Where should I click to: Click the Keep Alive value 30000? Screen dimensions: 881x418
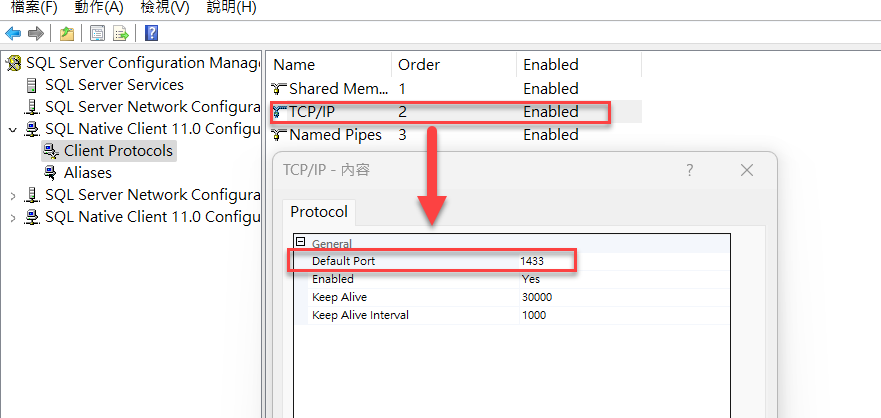click(537, 297)
